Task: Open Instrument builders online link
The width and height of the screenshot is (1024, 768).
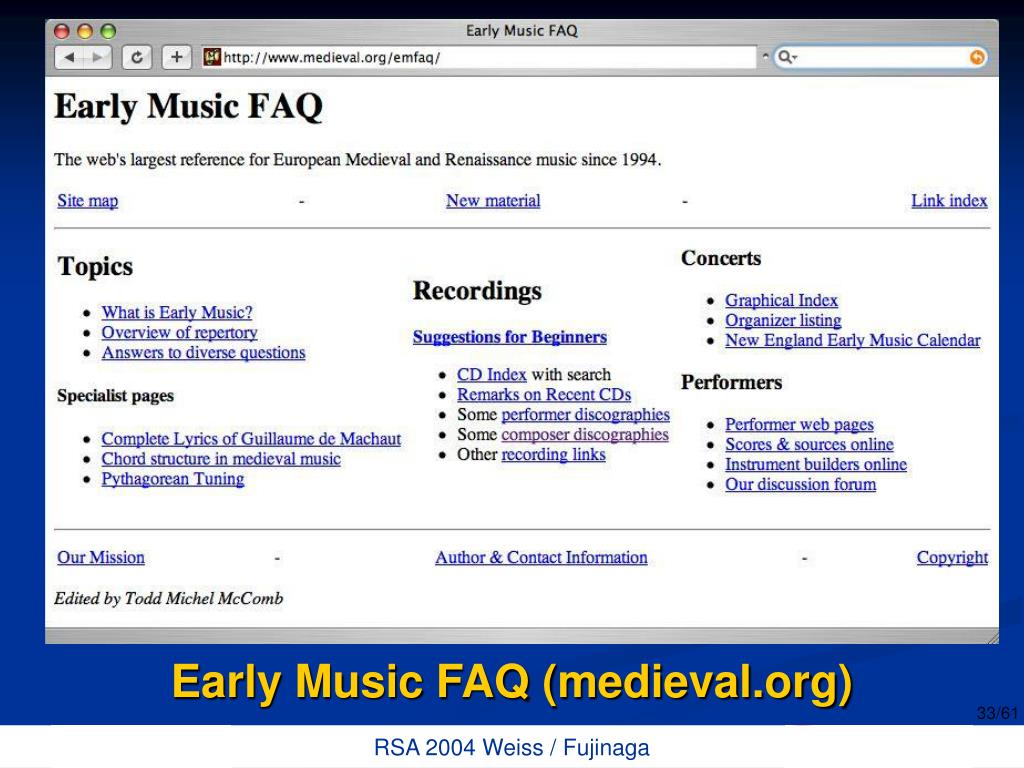Action: (816, 464)
